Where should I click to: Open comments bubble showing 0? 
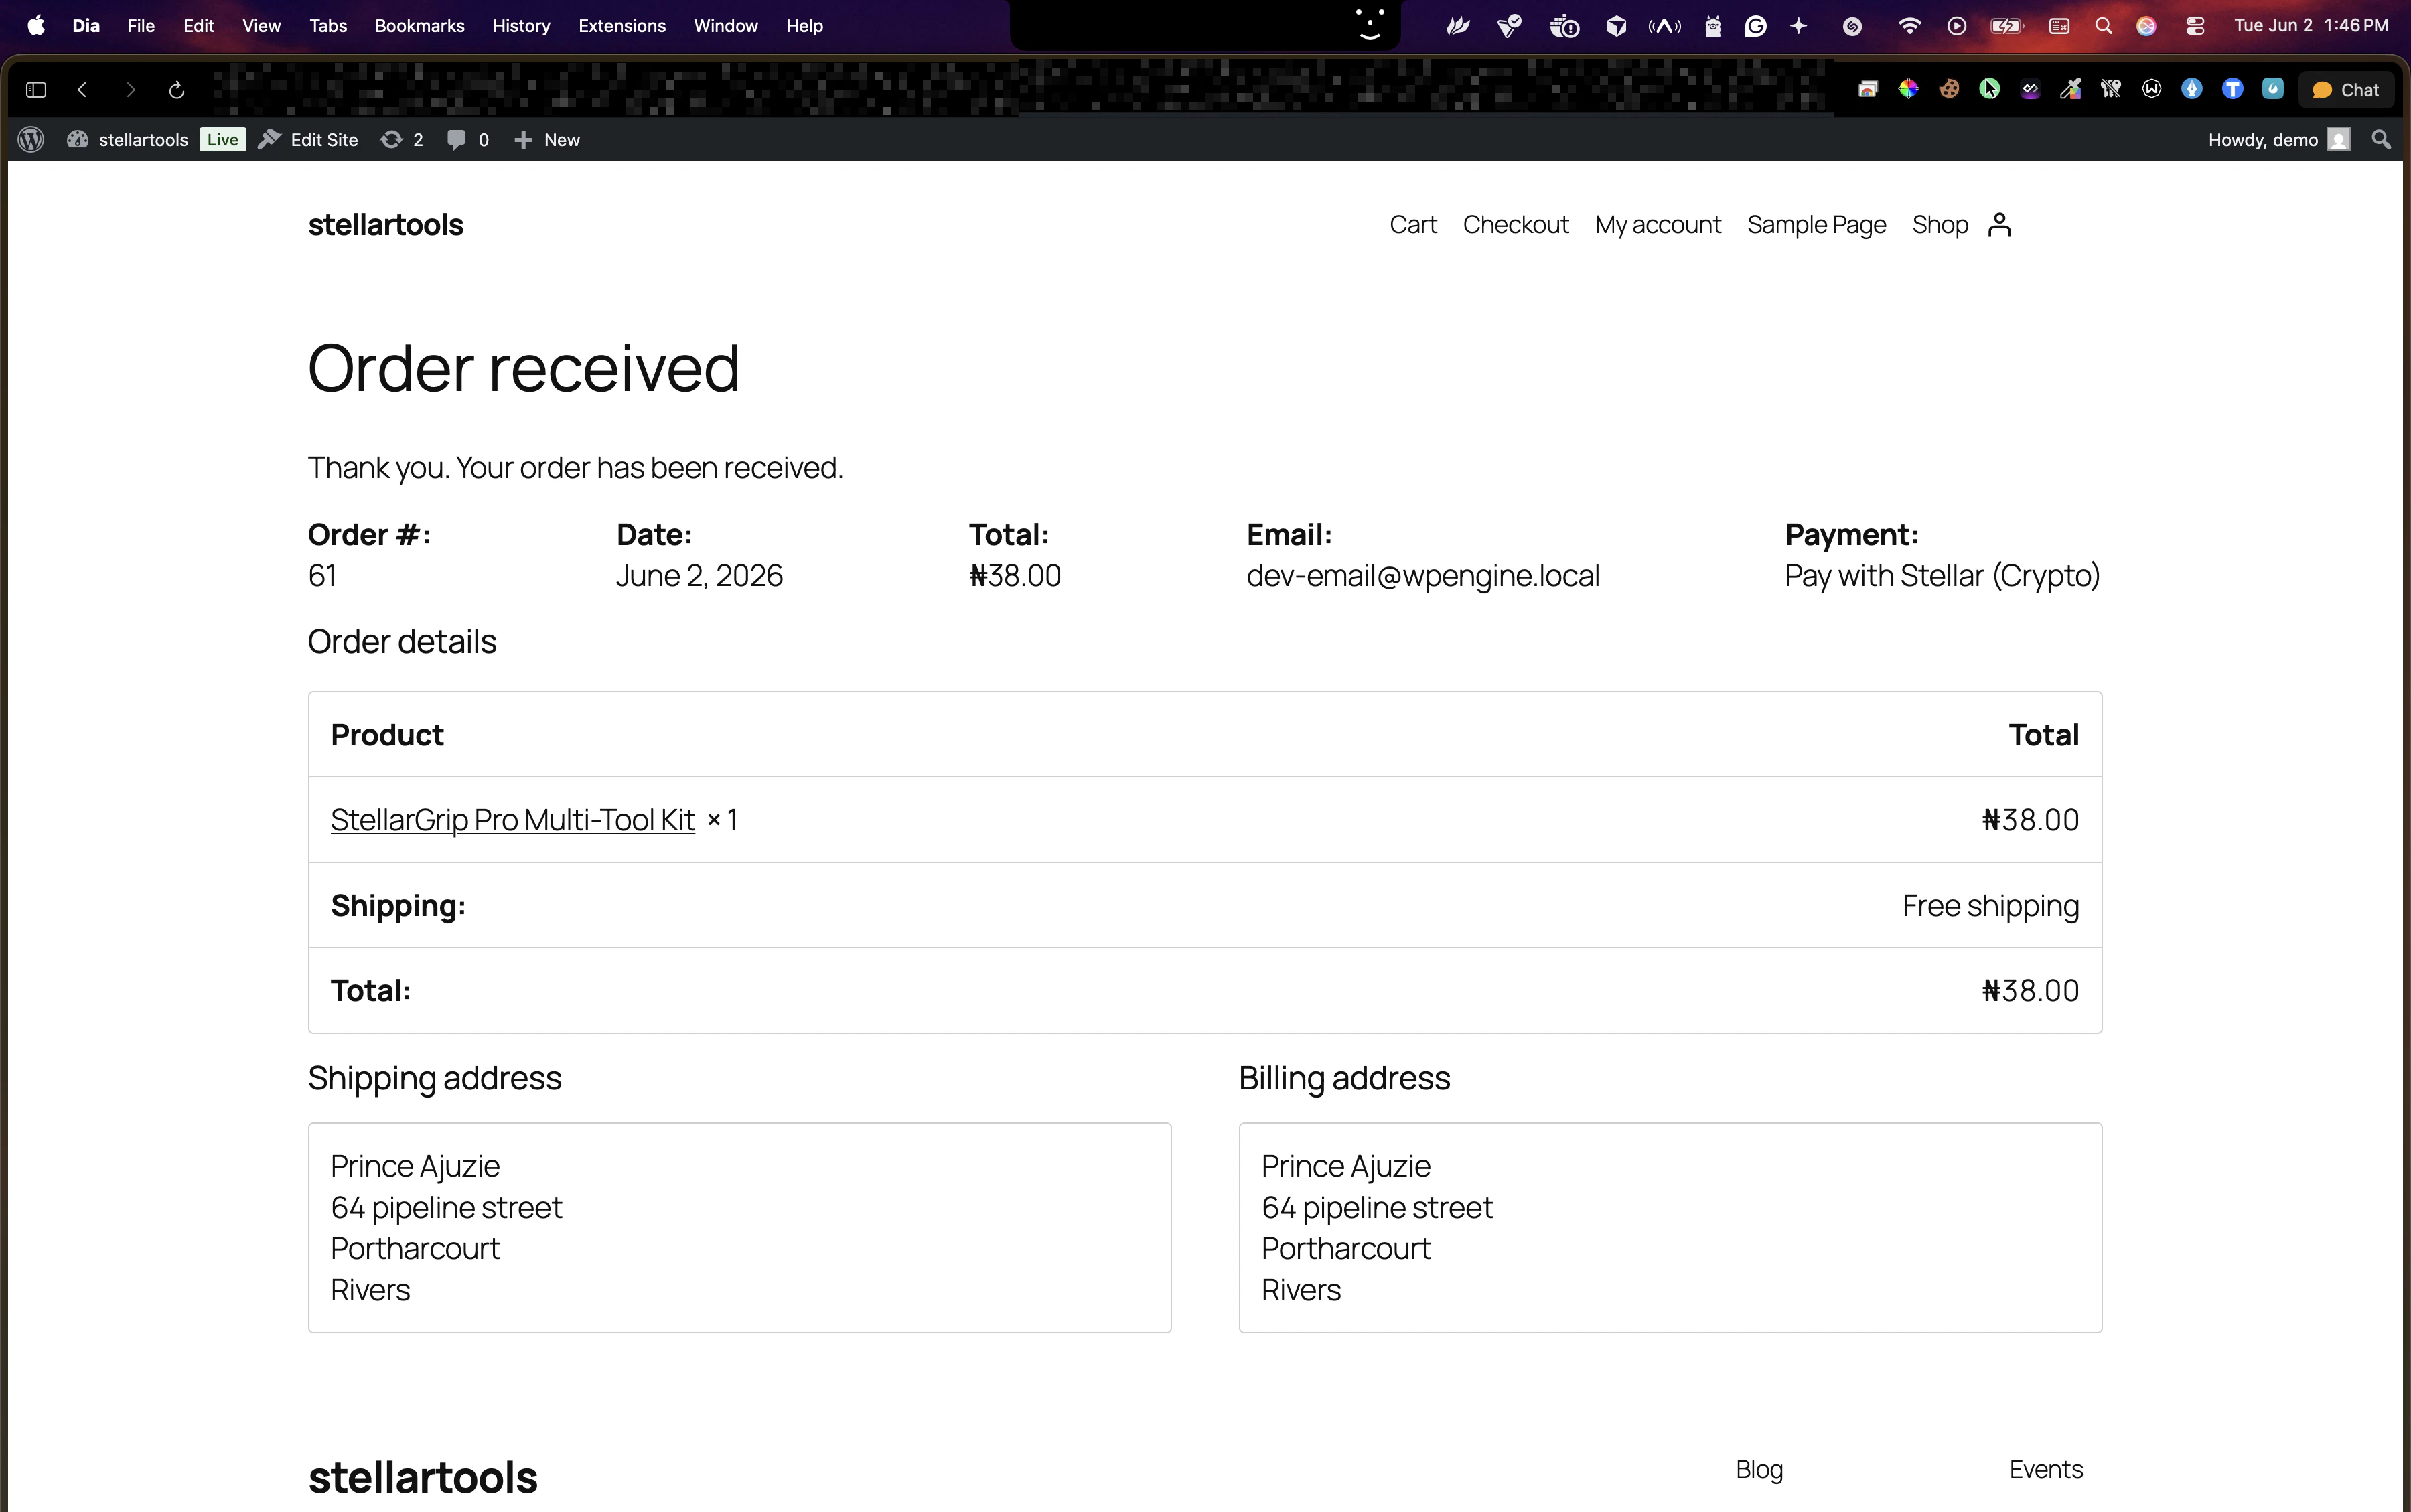[x=468, y=140]
